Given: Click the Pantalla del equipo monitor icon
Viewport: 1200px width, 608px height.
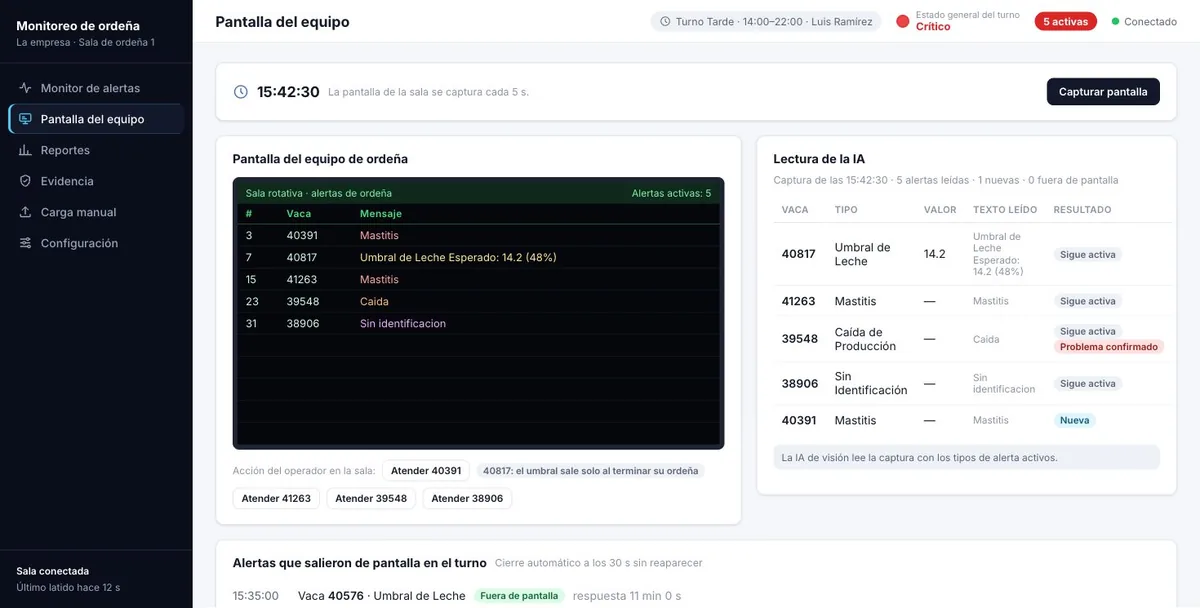Looking at the screenshot, I should coord(26,119).
